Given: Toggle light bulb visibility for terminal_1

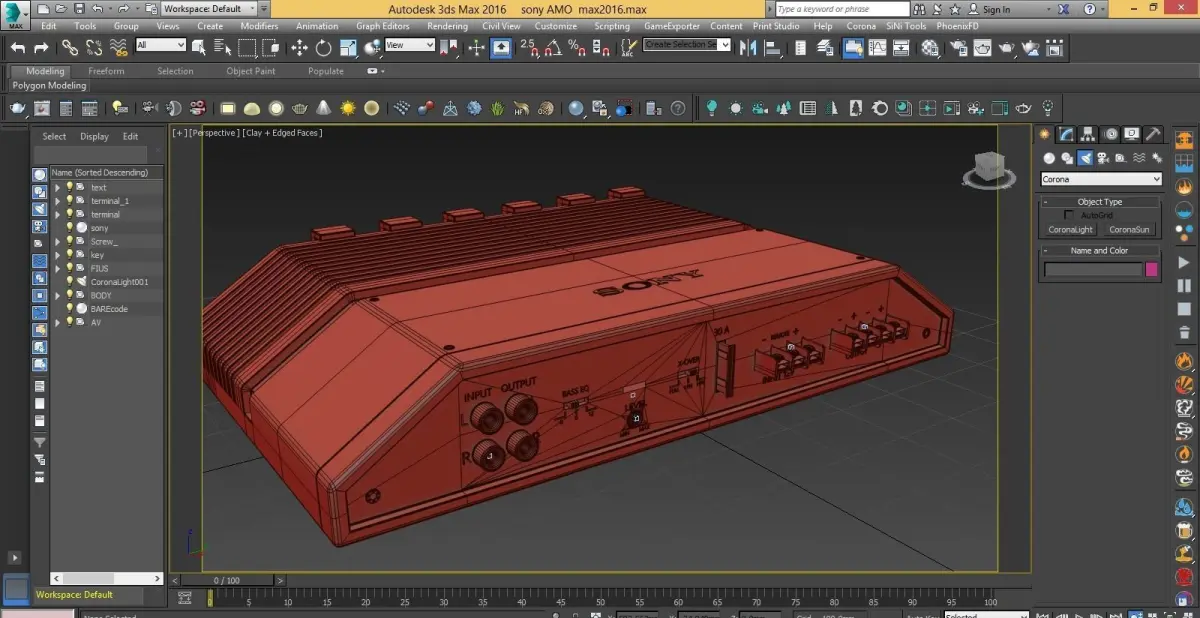Looking at the screenshot, I should tap(69, 200).
